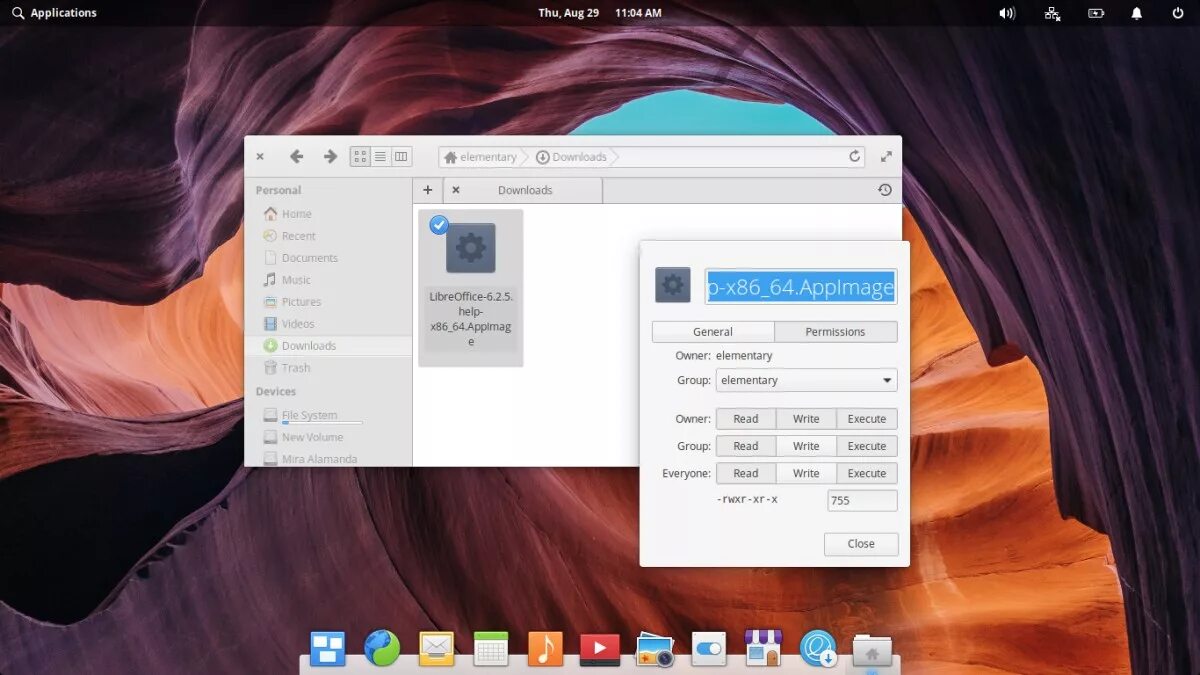Open the battery indicator
The width and height of the screenshot is (1200, 675).
pos(1096,13)
